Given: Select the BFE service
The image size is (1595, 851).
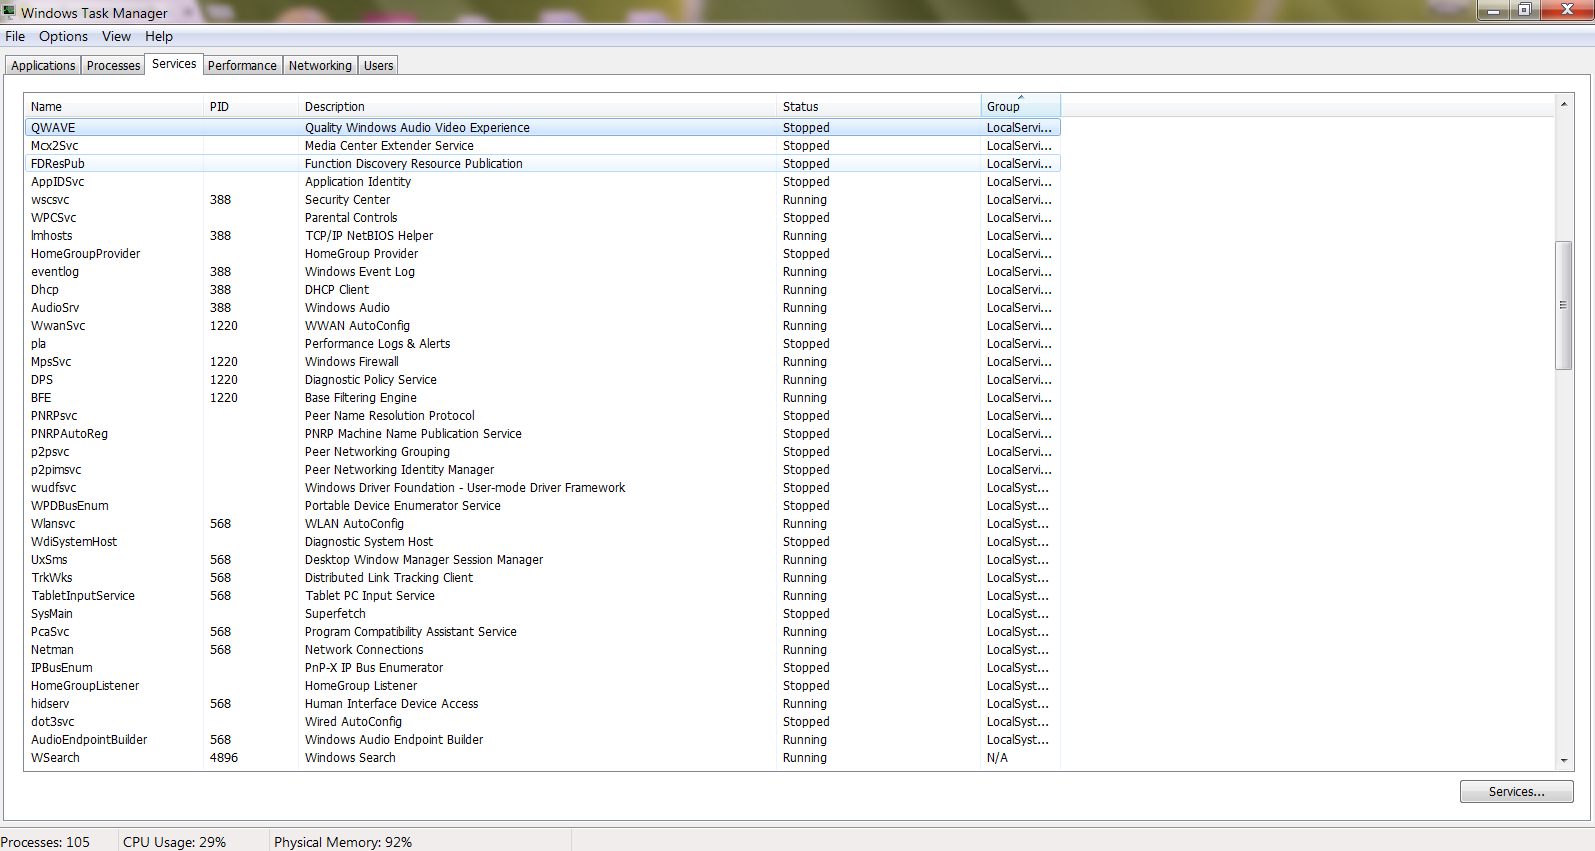Looking at the screenshot, I should point(542,397).
